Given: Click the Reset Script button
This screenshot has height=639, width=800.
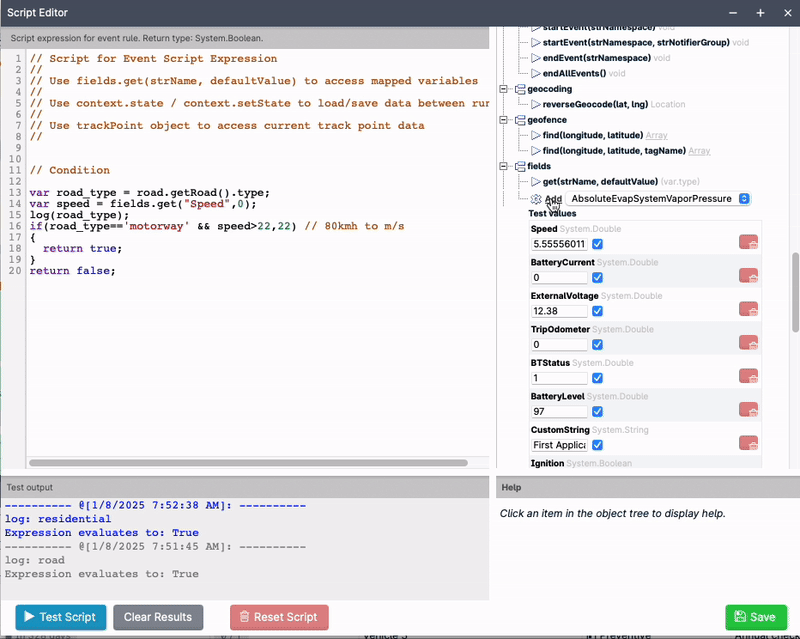Looking at the screenshot, I should [x=279, y=617].
